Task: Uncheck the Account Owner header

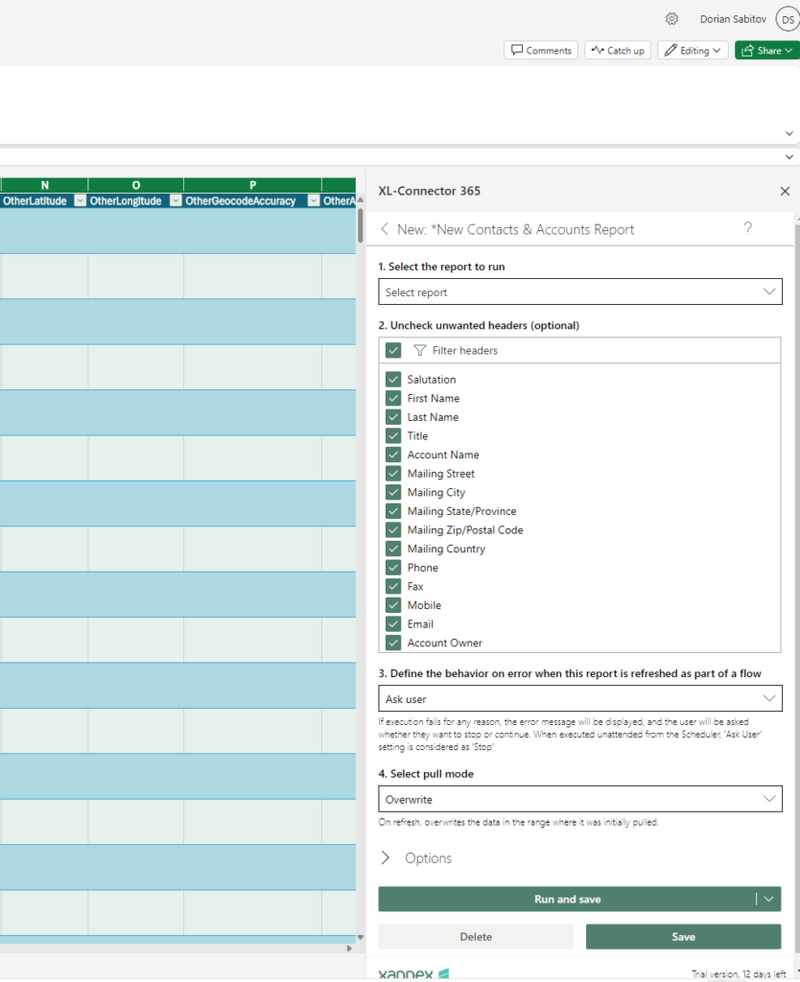Action: coord(393,643)
